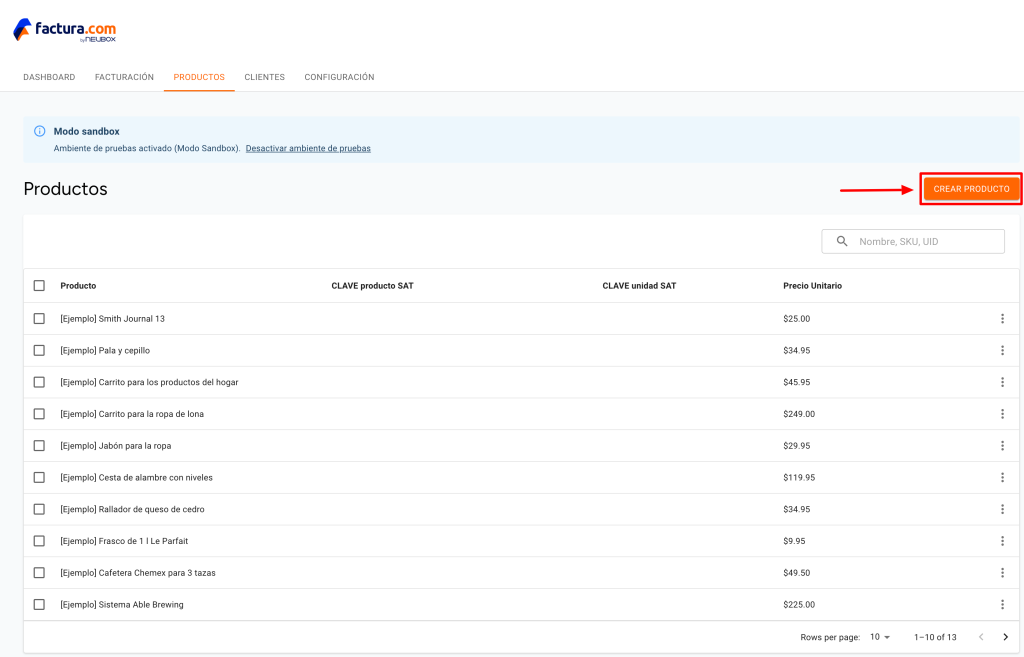The height and width of the screenshot is (657, 1024).
Task: Toggle the select-all products checkbox
Action: (x=39, y=285)
